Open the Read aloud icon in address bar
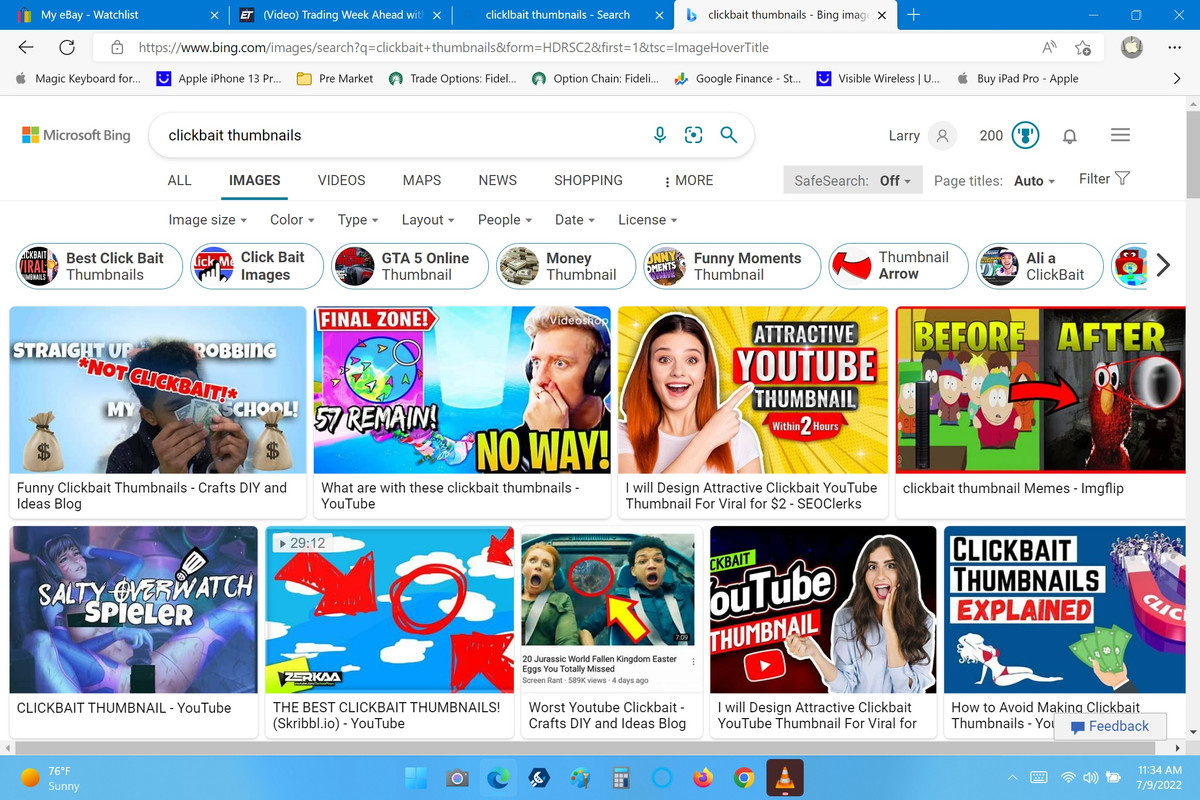1200x800 pixels. coord(1049,47)
